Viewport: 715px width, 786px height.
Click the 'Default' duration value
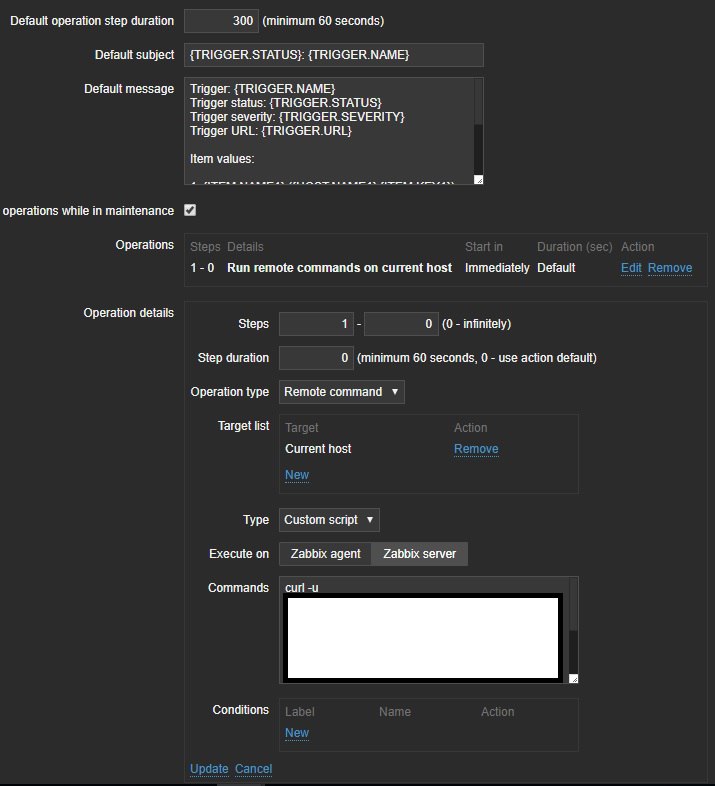coord(556,268)
